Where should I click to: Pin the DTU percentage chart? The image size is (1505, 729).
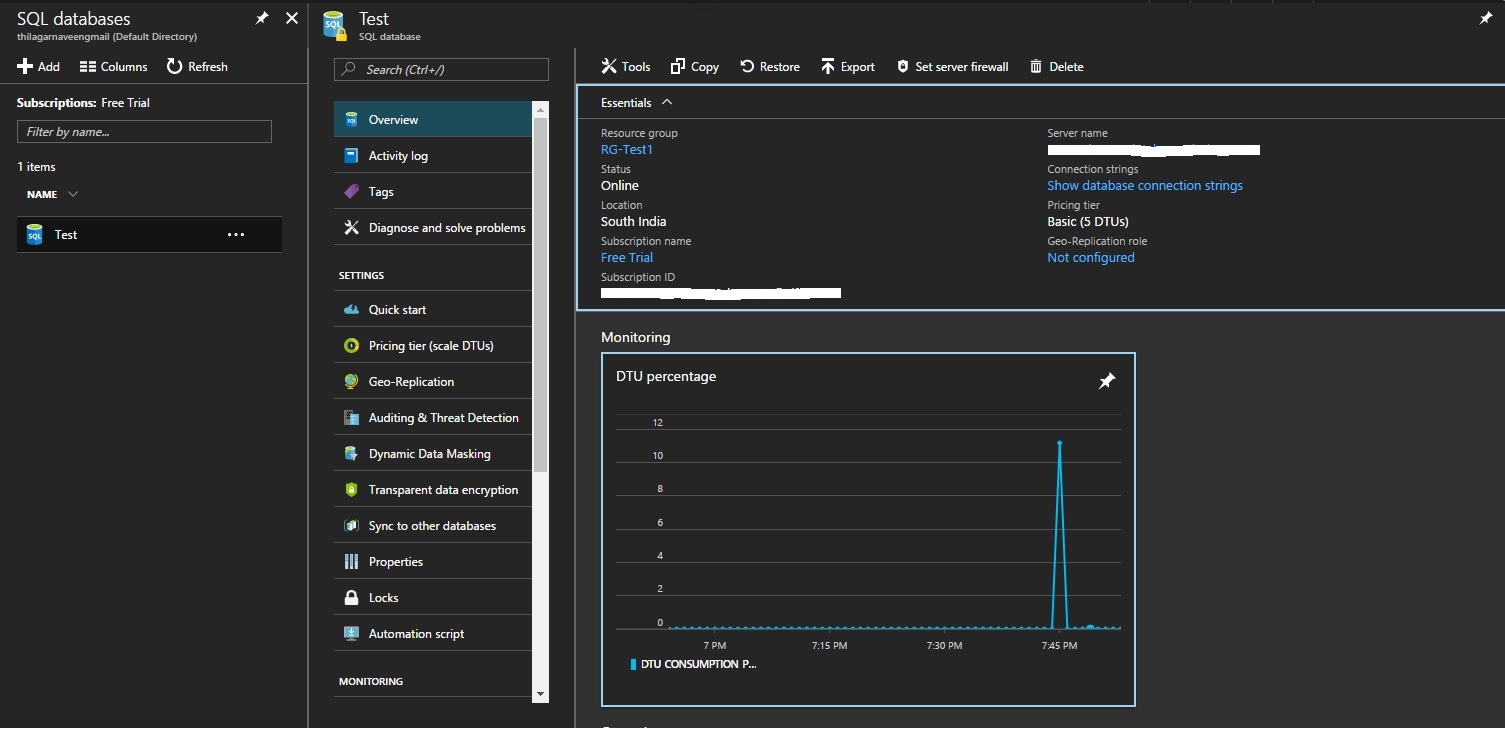[1107, 381]
